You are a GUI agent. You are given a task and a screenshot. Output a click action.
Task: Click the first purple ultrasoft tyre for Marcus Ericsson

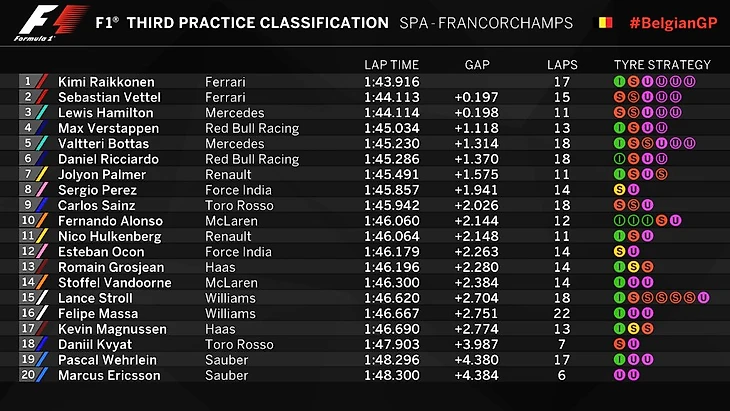619,375
